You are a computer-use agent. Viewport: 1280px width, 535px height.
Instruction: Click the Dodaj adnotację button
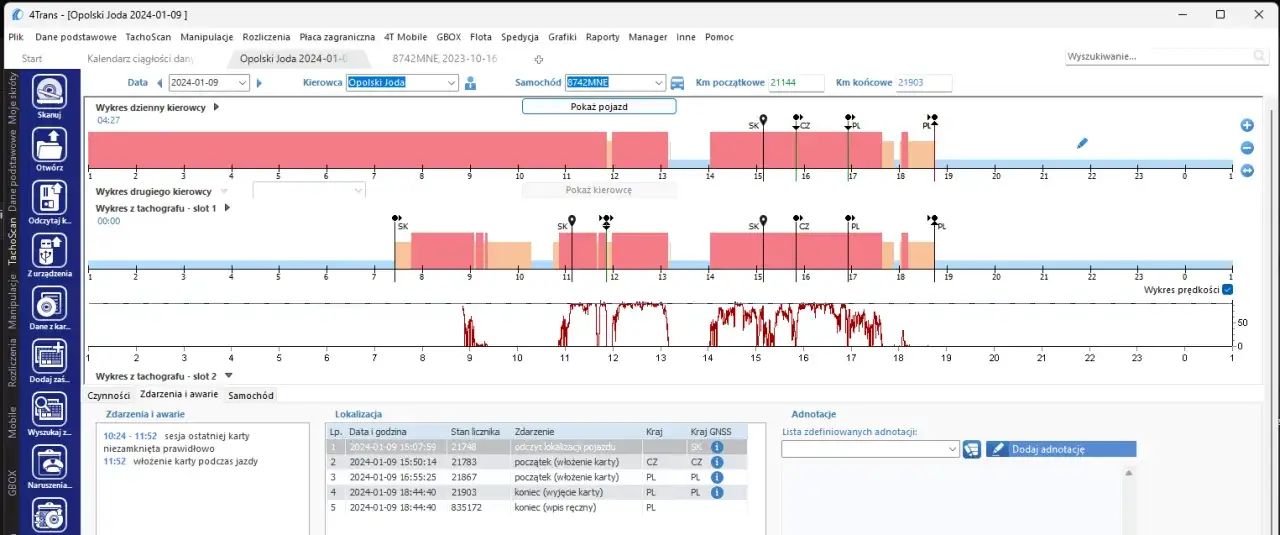[x=1060, y=450]
